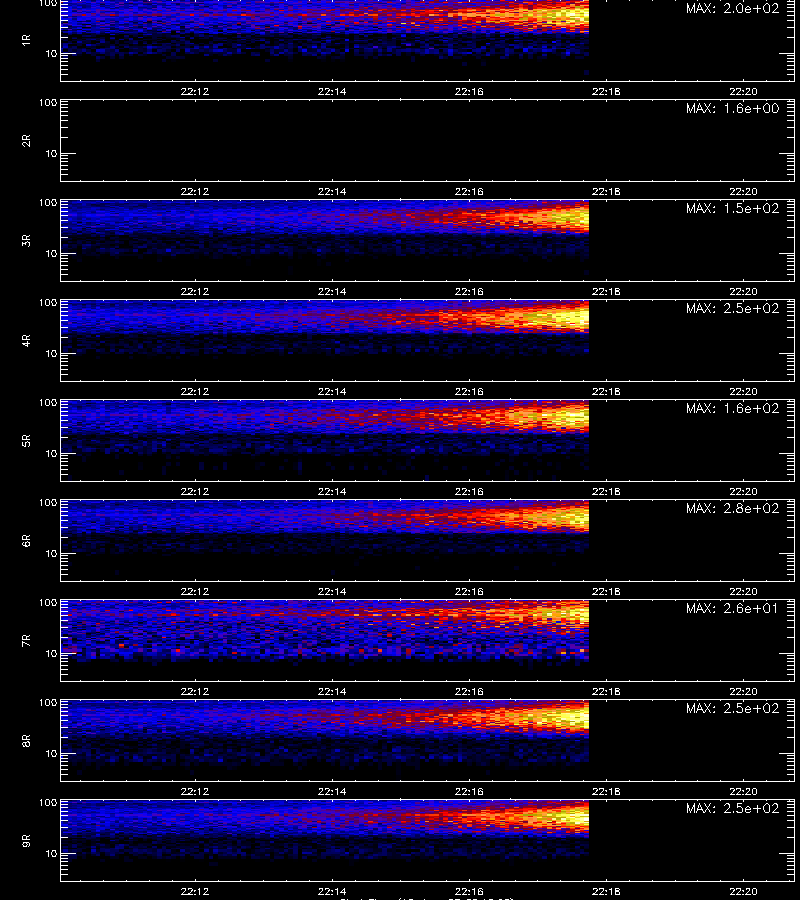800x900 pixels.
Task: Click the '10' y-axis label of 1R panel
Action: [51, 54]
